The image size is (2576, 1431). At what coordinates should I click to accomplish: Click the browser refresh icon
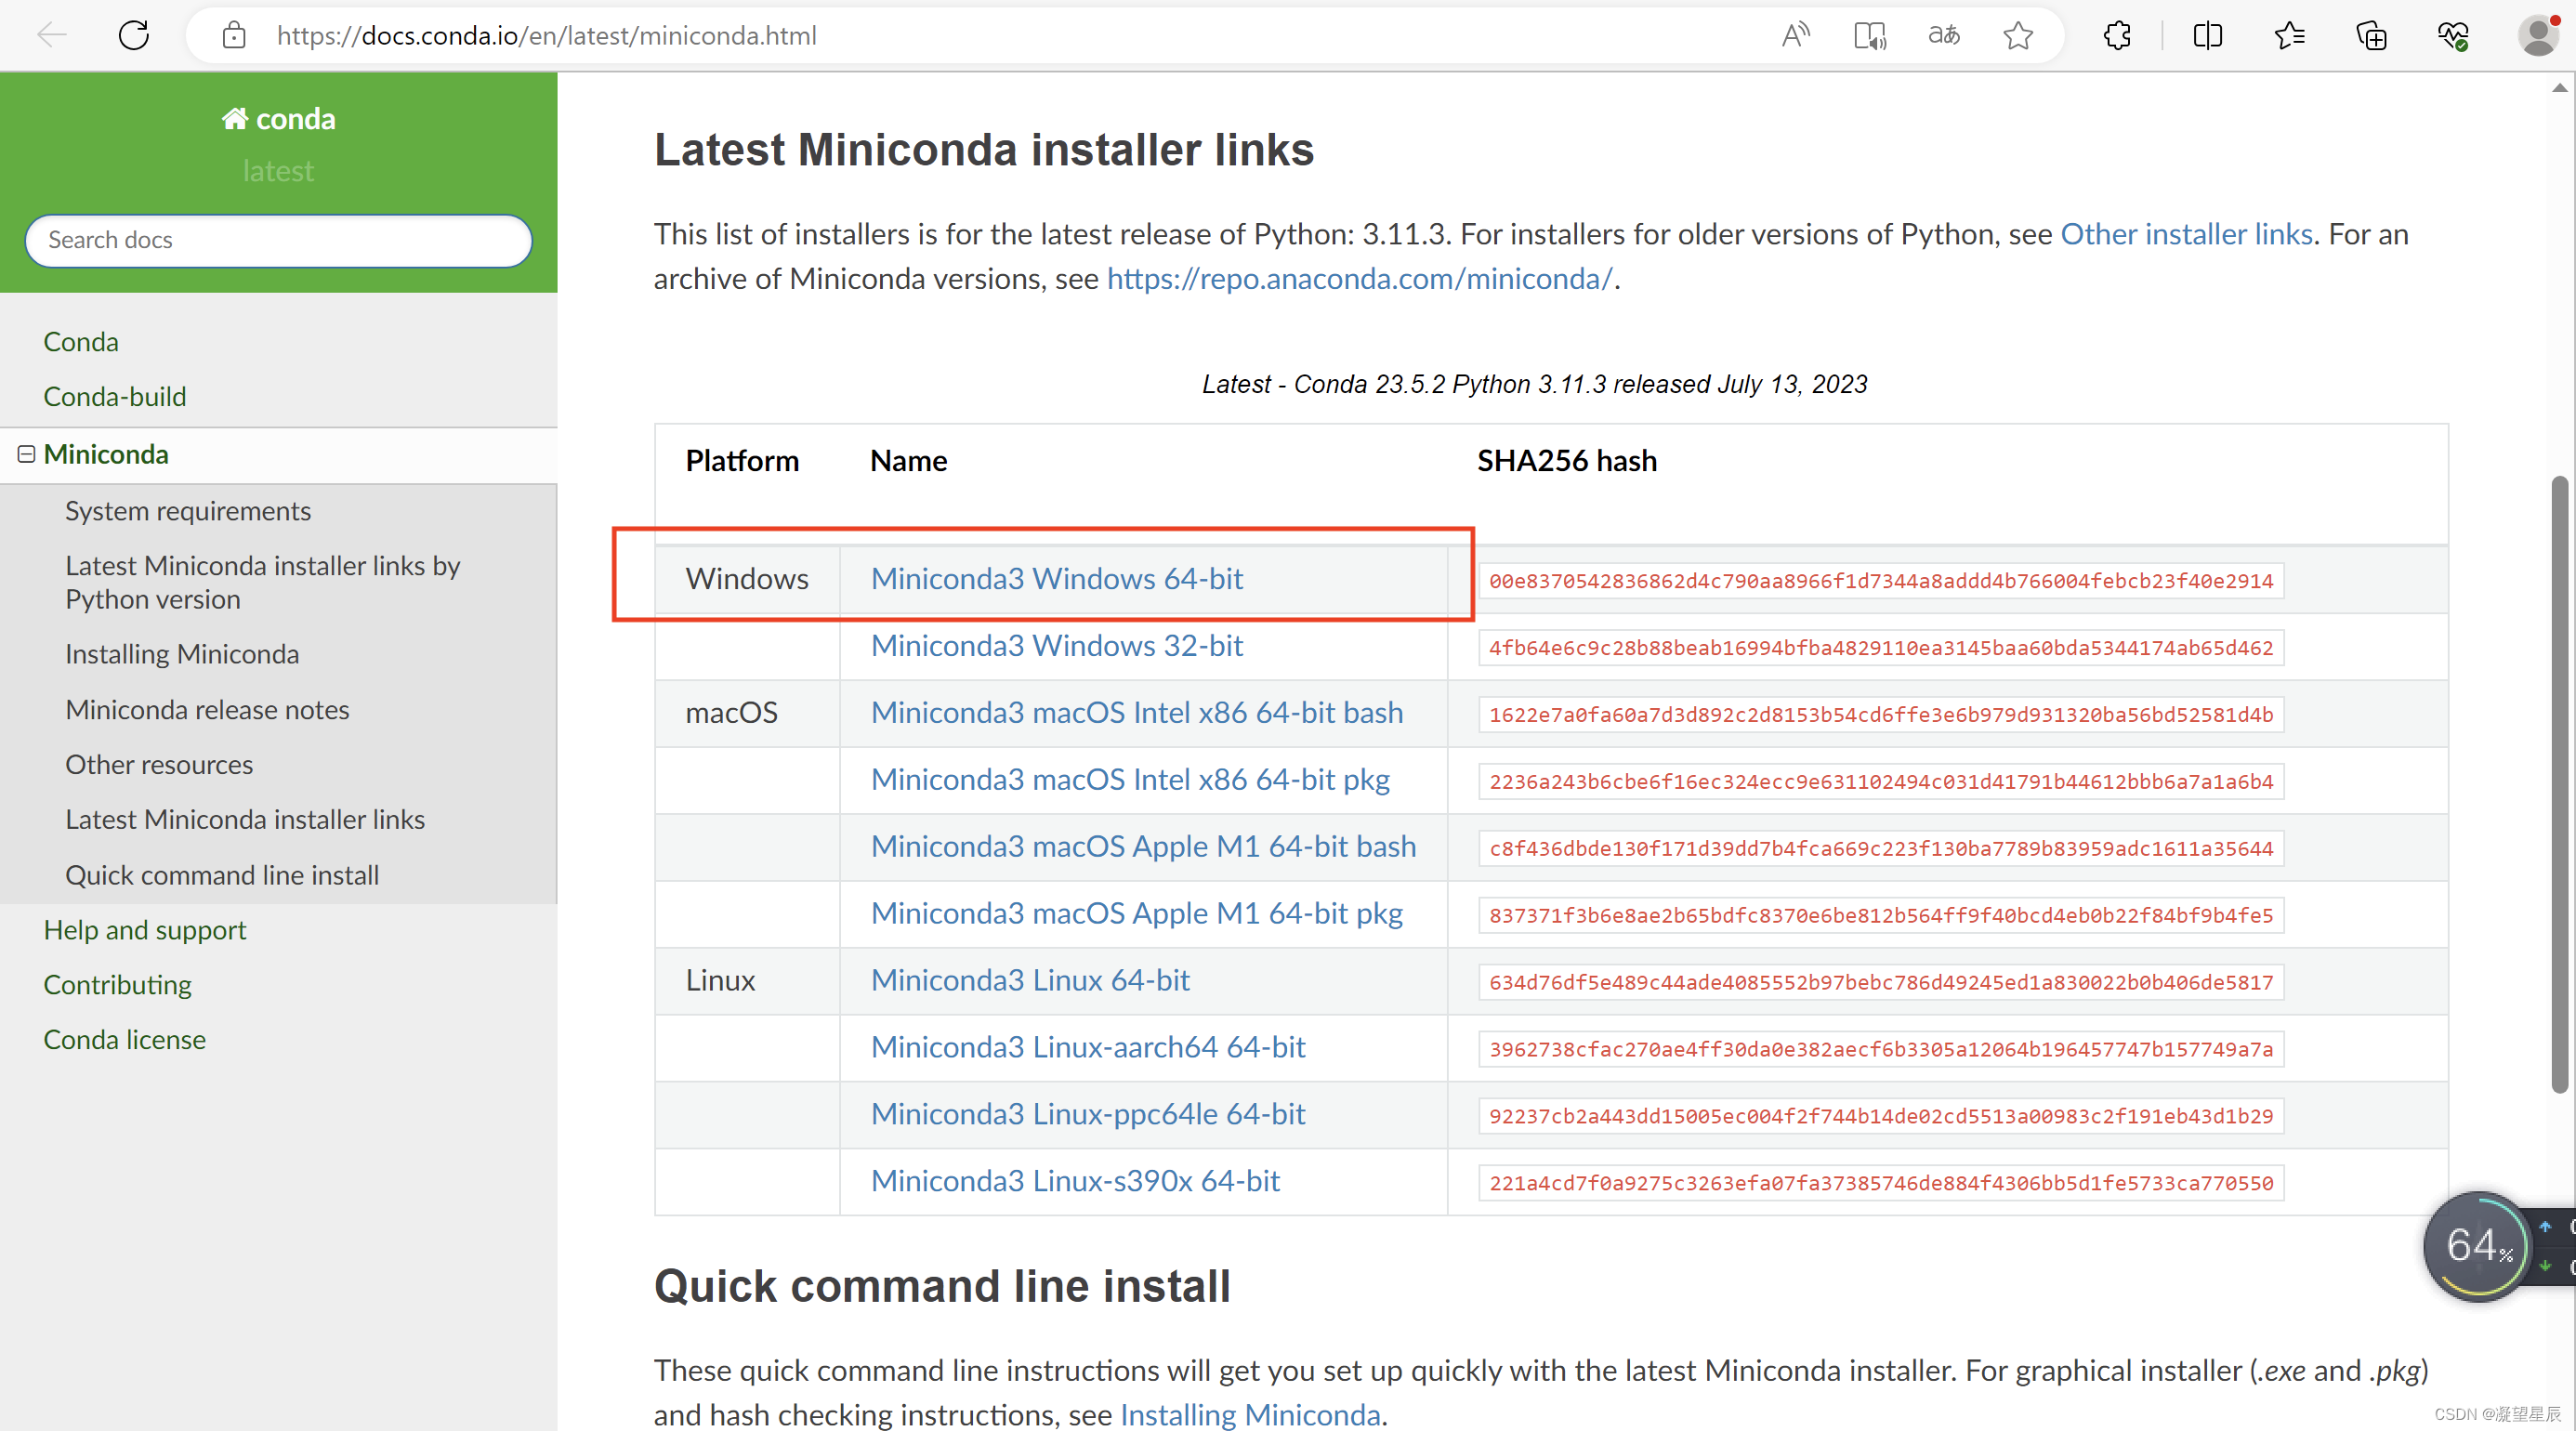pos(134,36)
